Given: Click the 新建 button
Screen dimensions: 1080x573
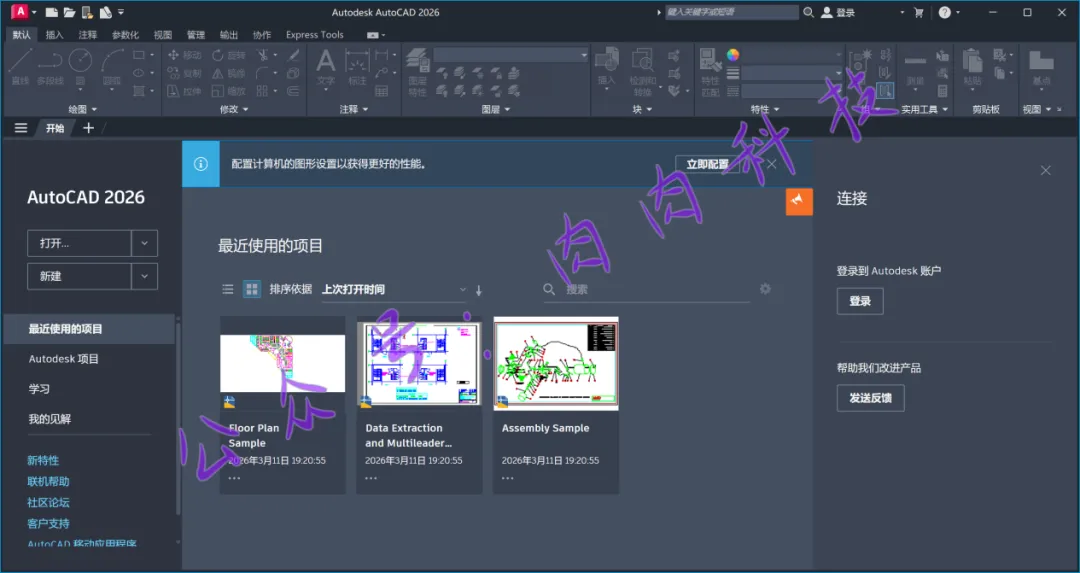Looking at the screenshot, I should tap(79, 276).
